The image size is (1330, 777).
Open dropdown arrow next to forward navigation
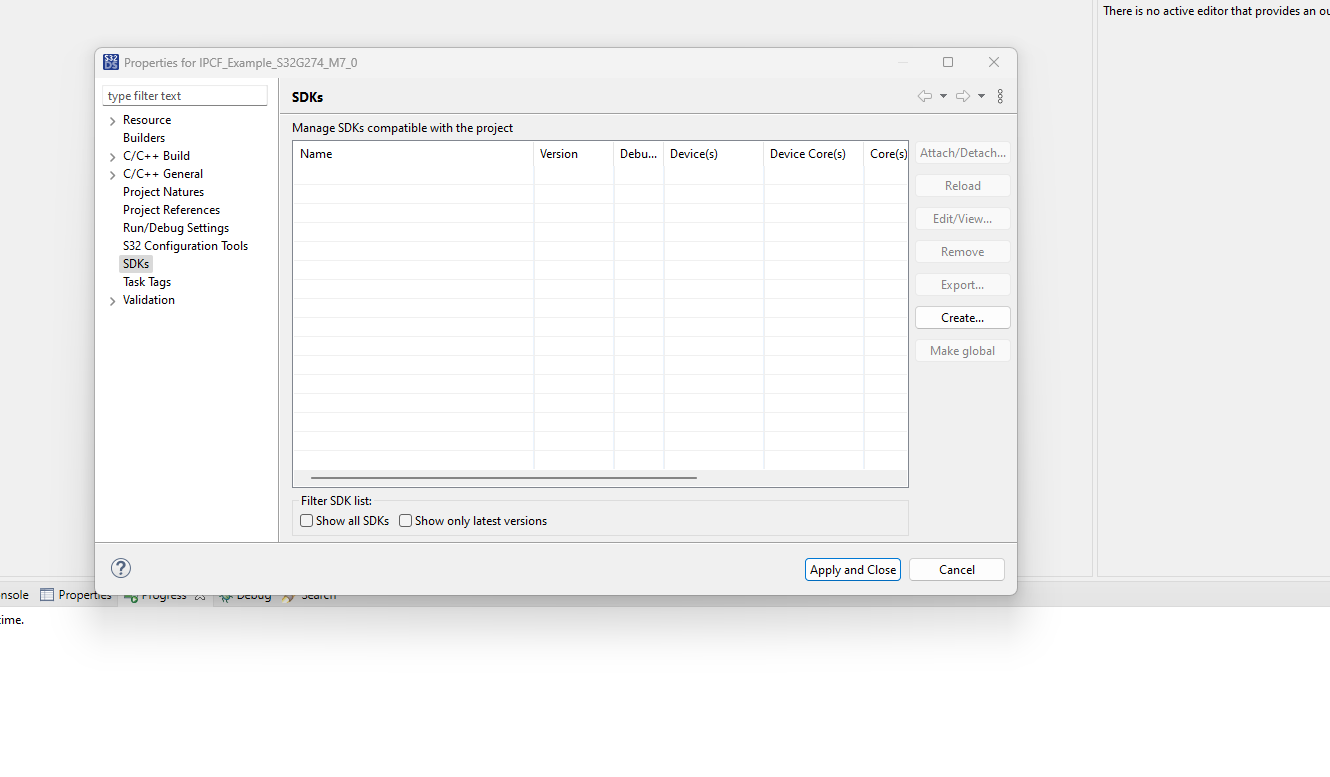pyautogui.click(x=981, y=96)
